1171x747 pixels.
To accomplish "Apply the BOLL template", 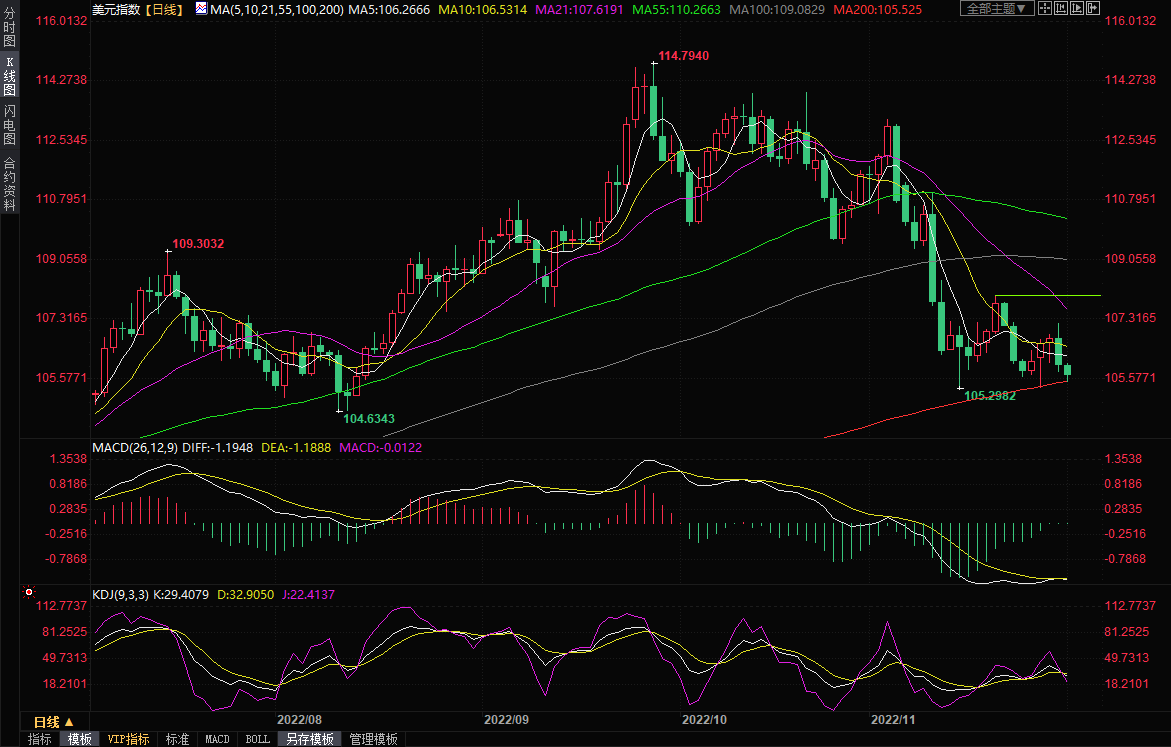I will 257,739.
